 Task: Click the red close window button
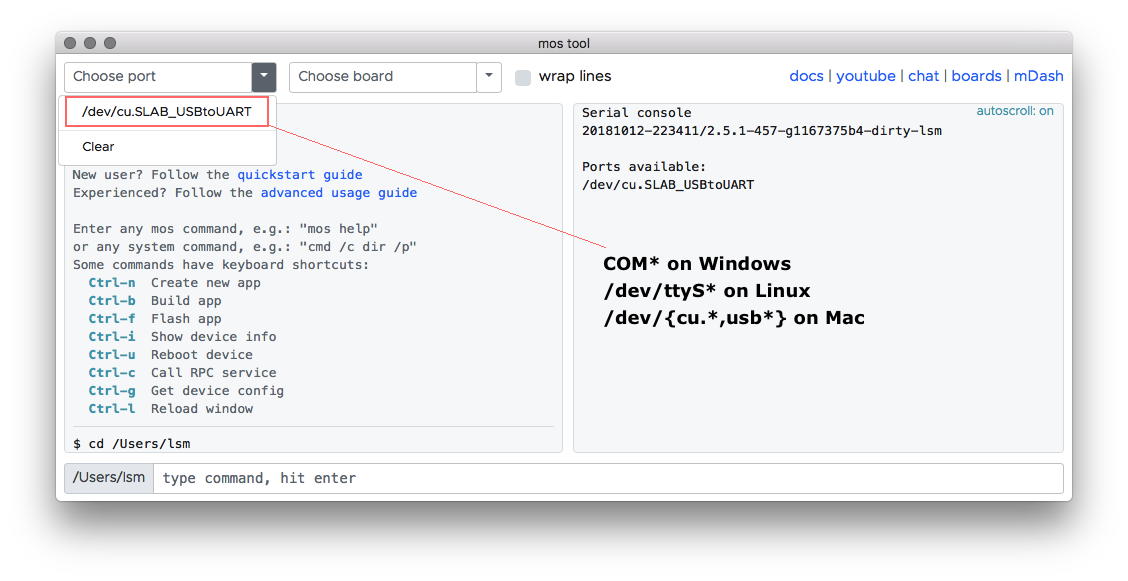[70, 43]
